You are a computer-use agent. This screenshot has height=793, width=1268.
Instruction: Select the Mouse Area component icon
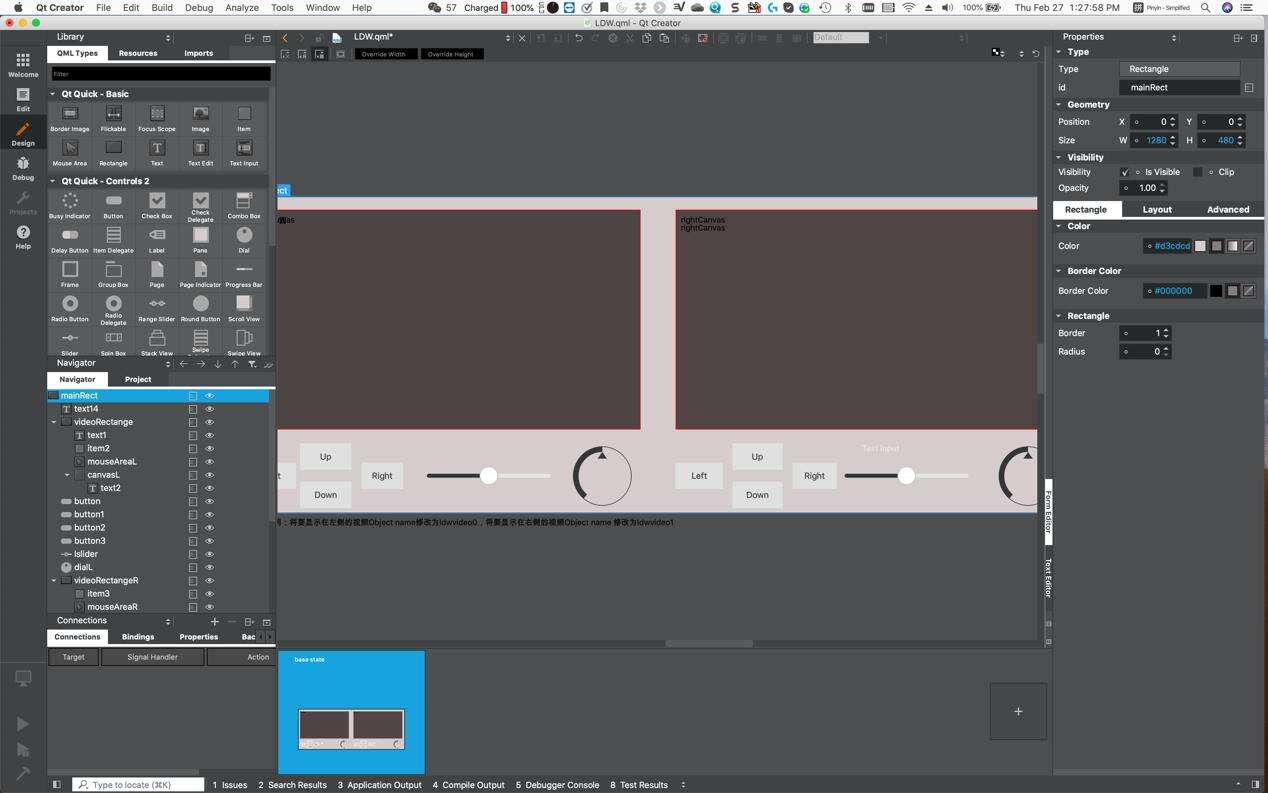70,149
